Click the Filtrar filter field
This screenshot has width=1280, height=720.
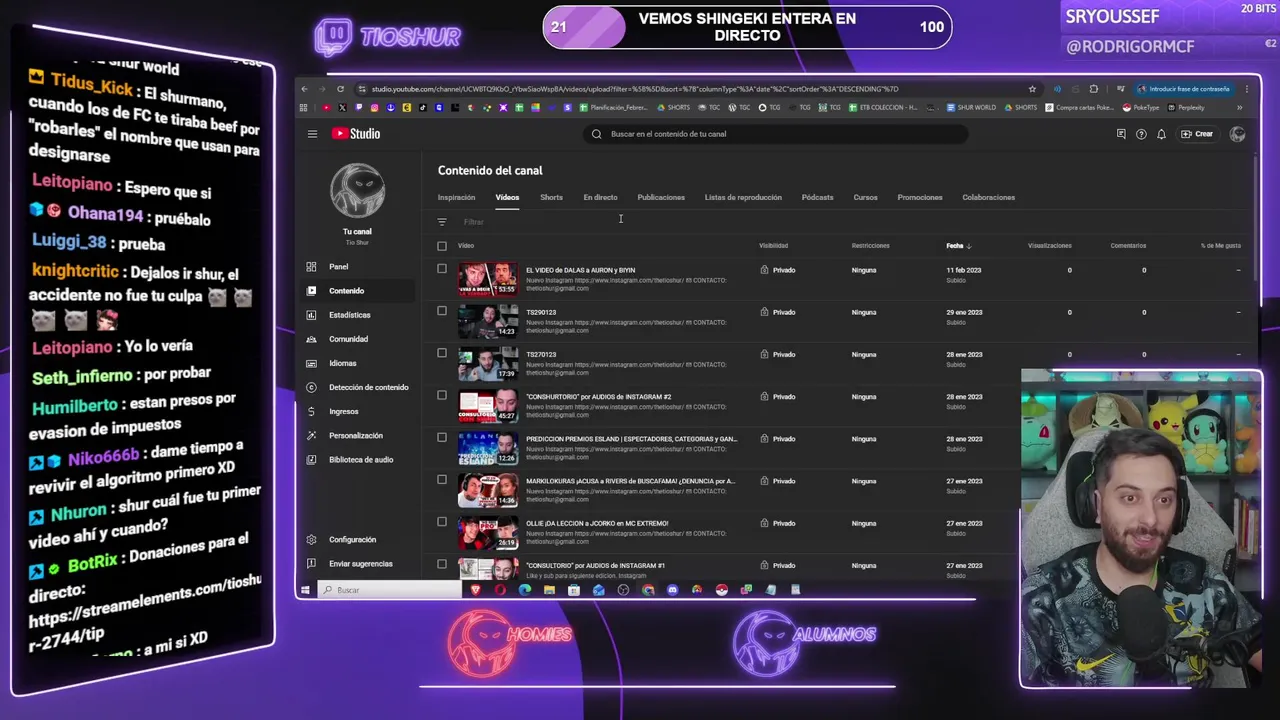point(474,222)
